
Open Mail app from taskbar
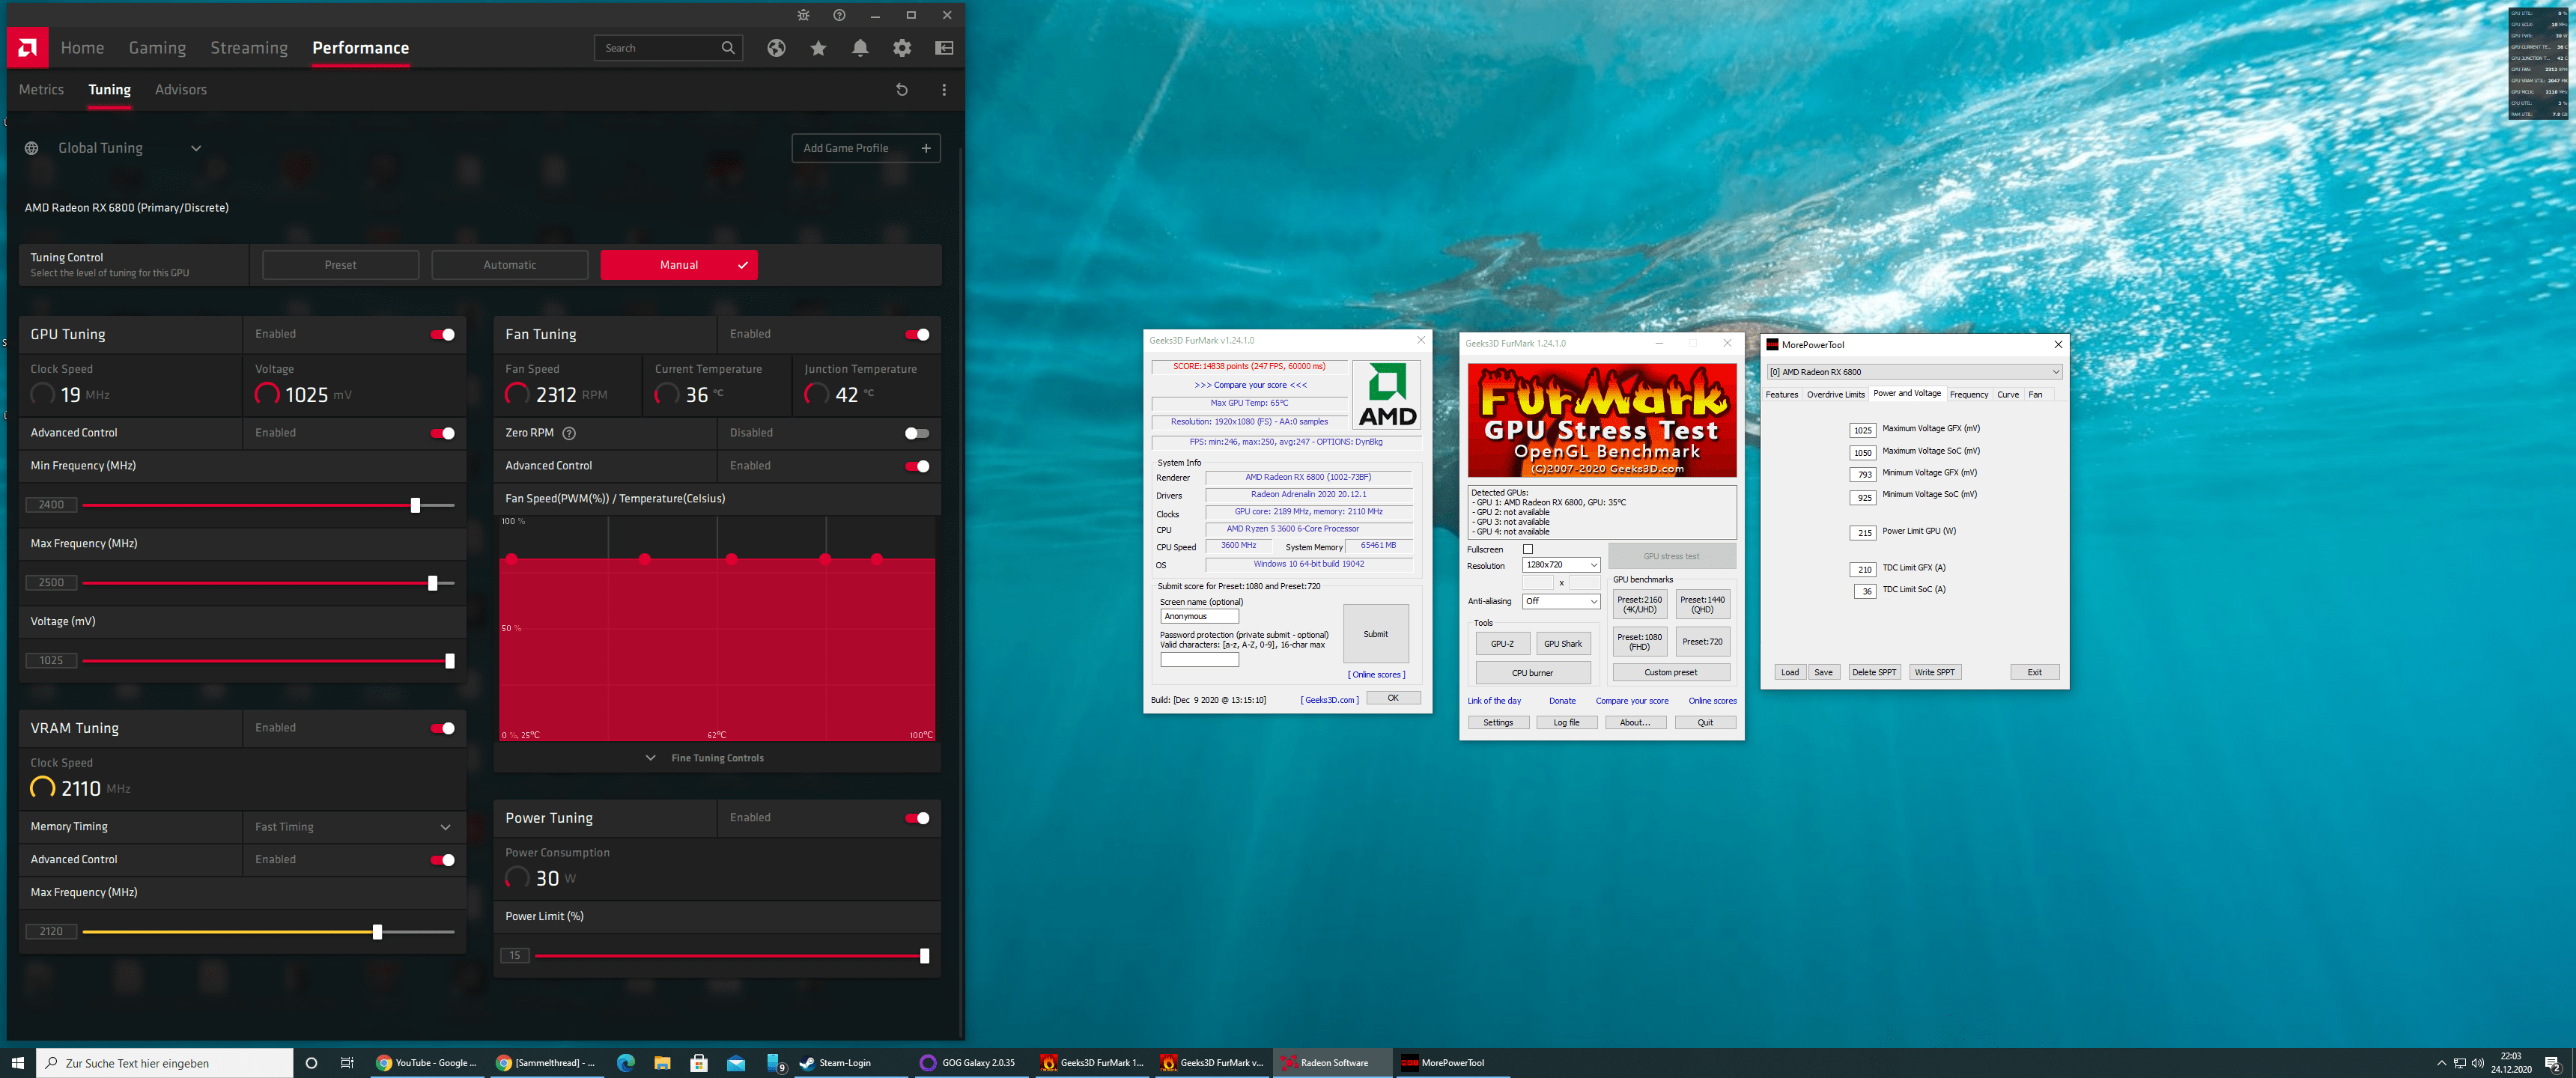[x=736, y=1062]
